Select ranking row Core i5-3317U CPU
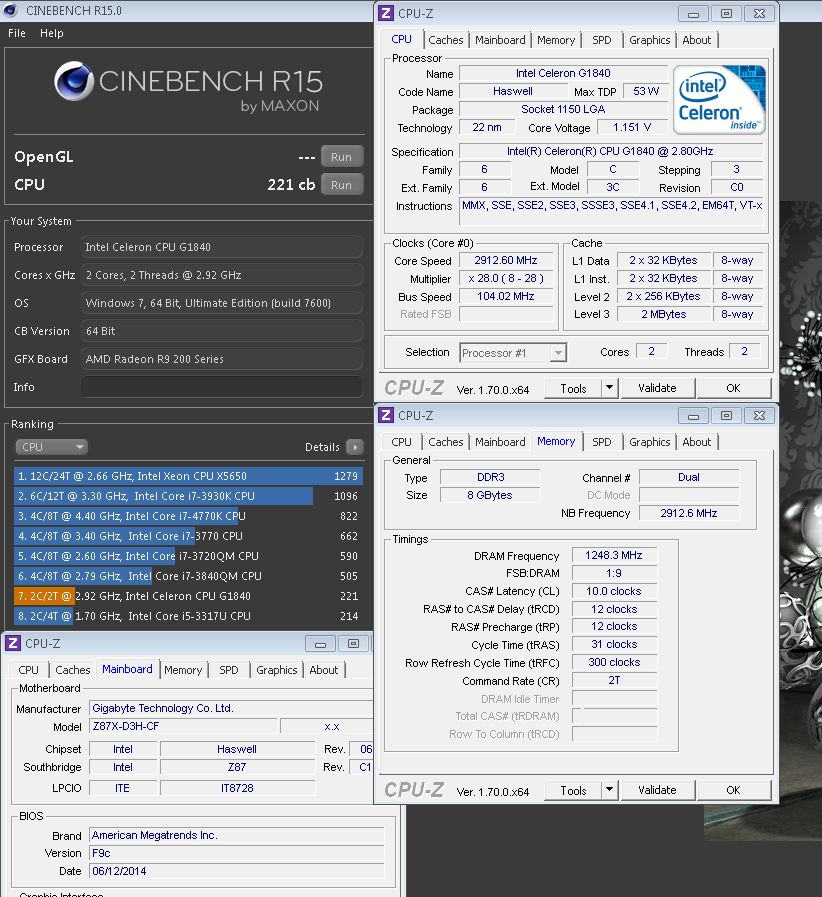822x897 pixels. (x=188, y=616)
